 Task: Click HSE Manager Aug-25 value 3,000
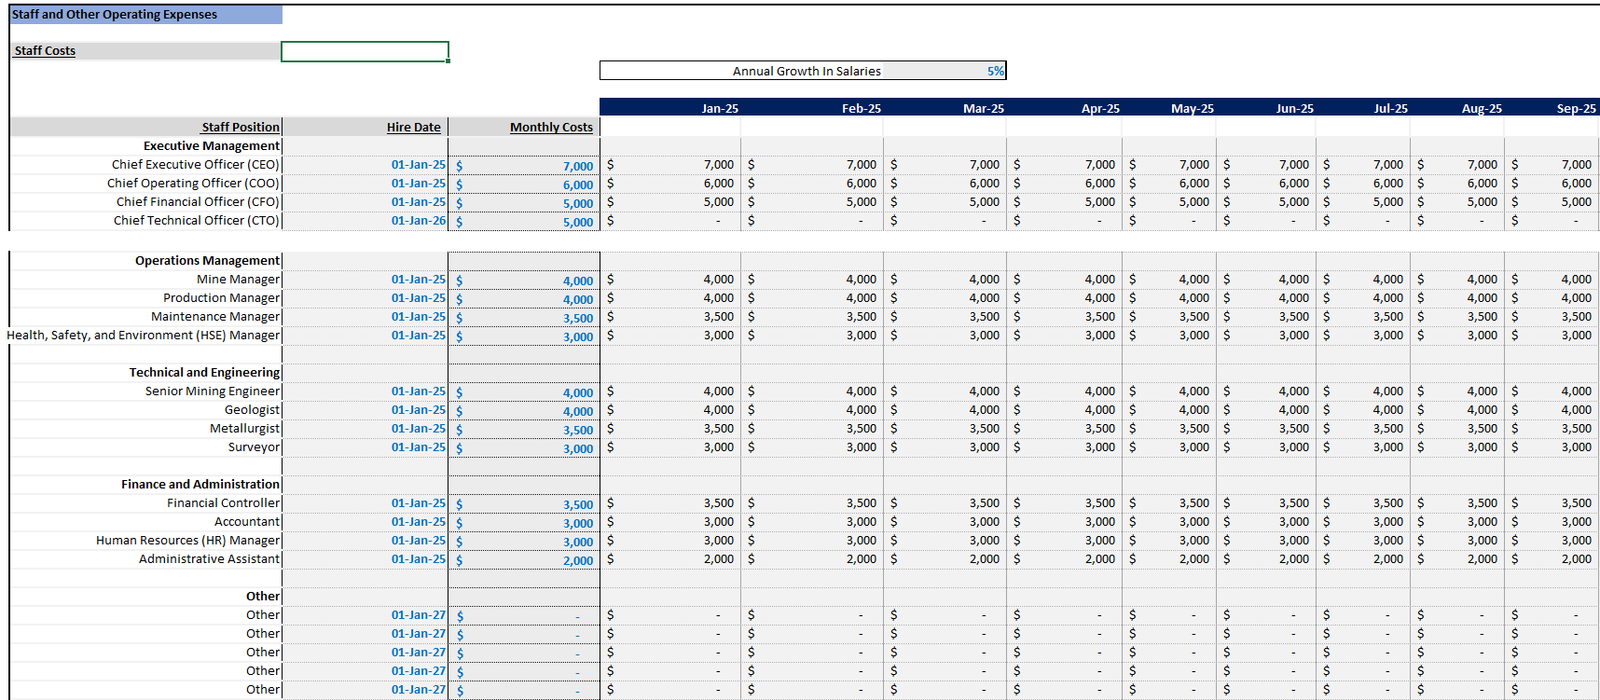pos(1457,336)
